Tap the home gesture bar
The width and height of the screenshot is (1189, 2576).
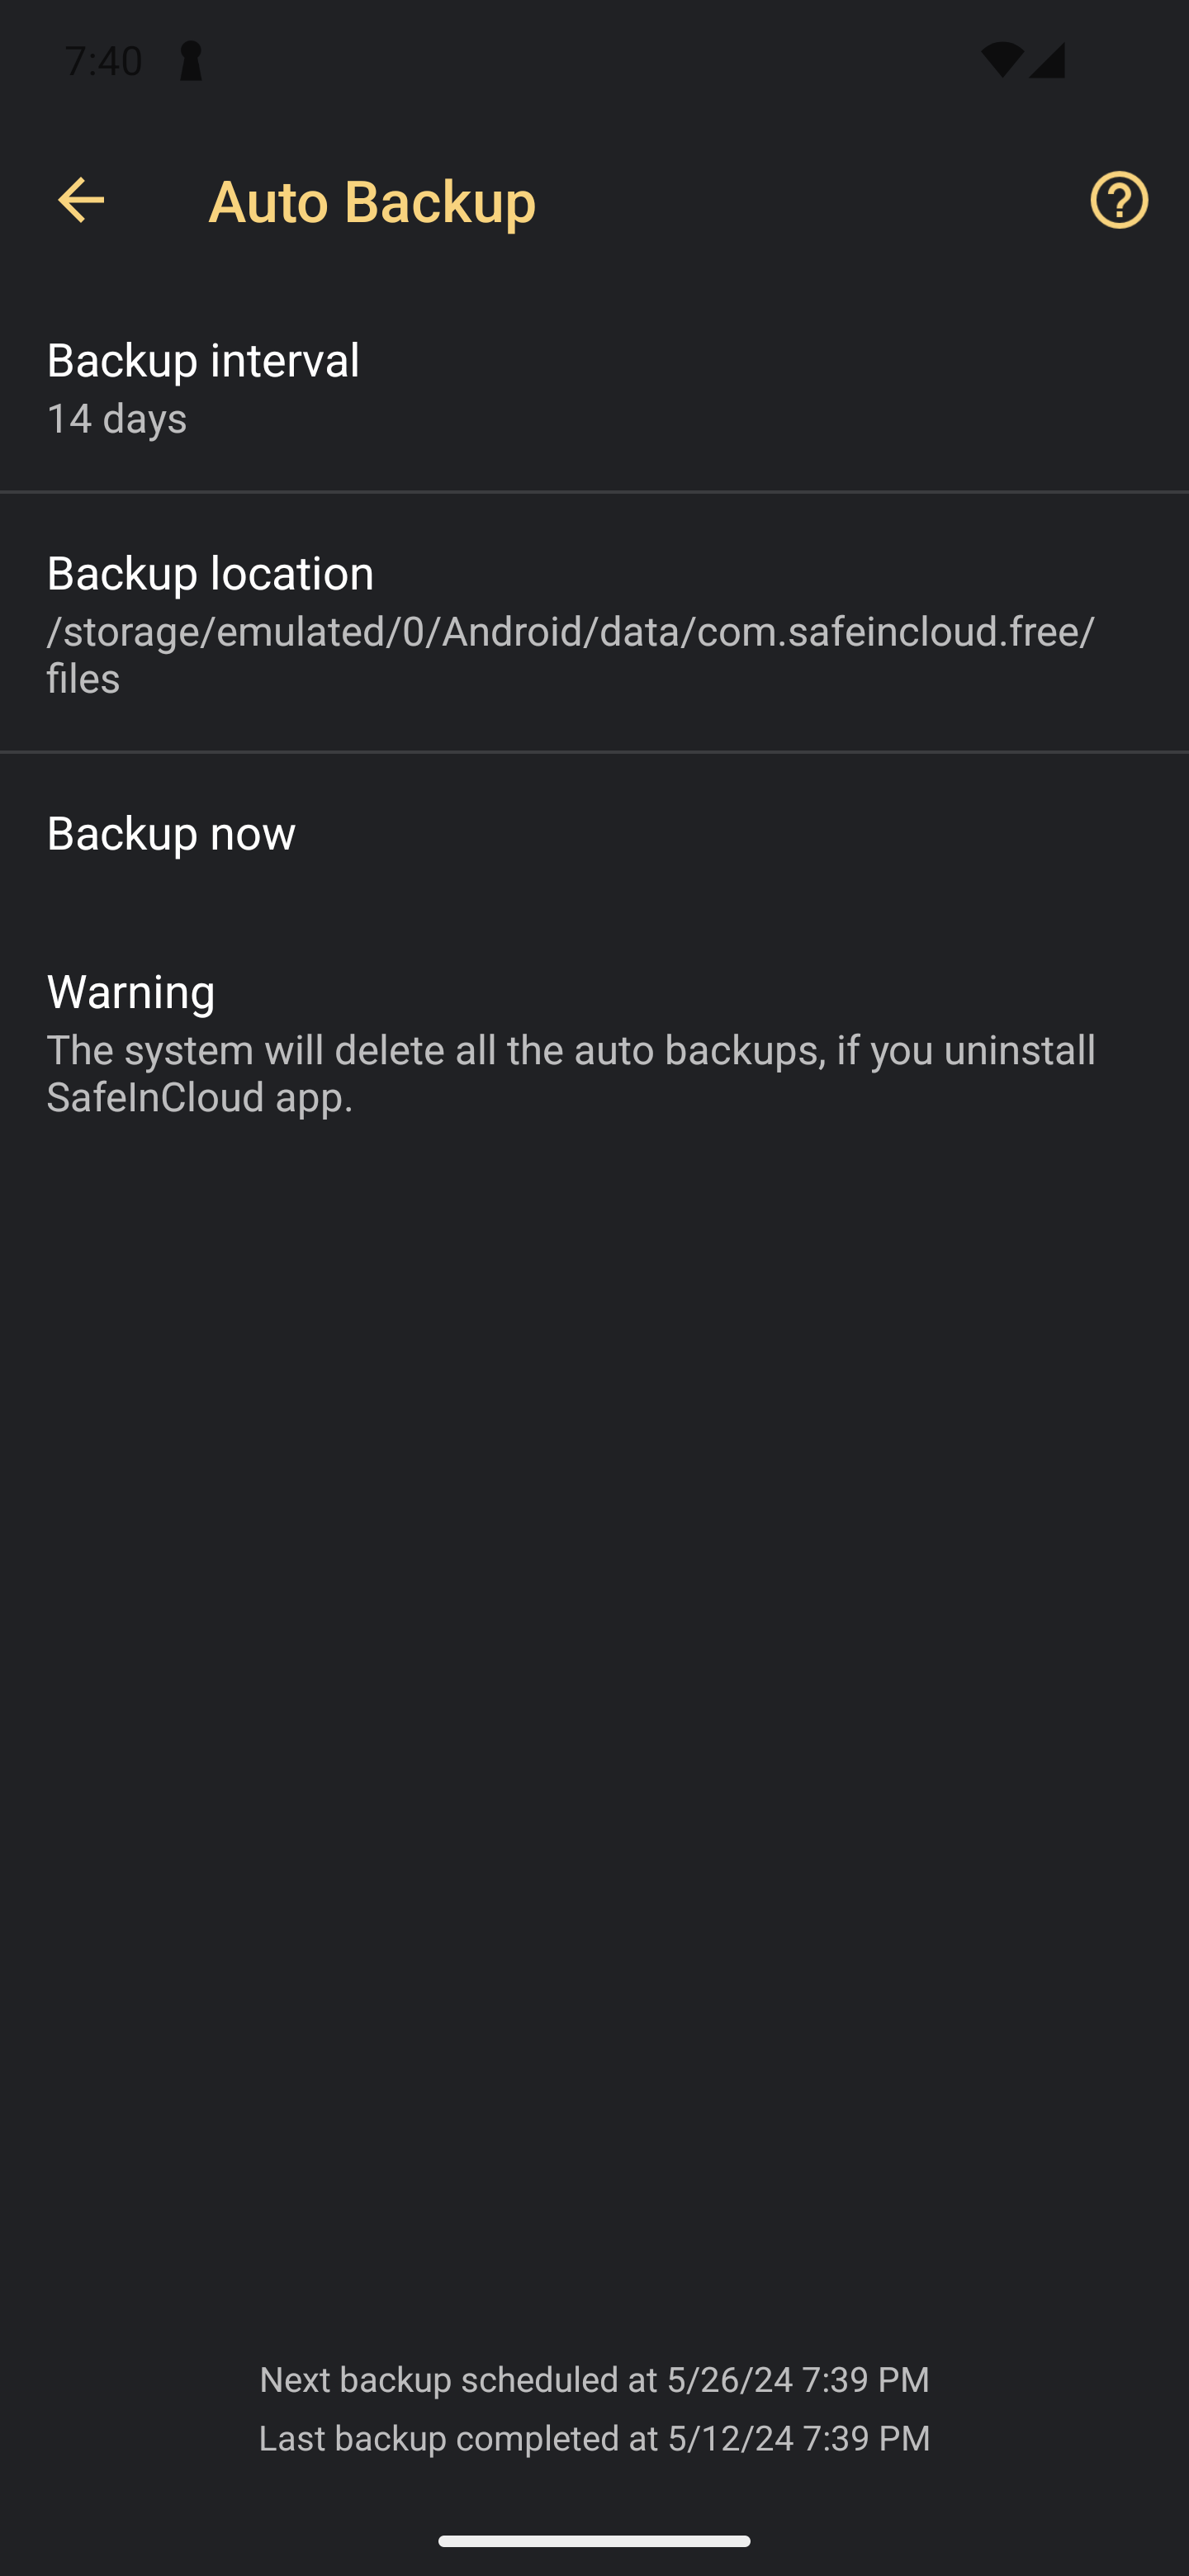[594, 2541]
